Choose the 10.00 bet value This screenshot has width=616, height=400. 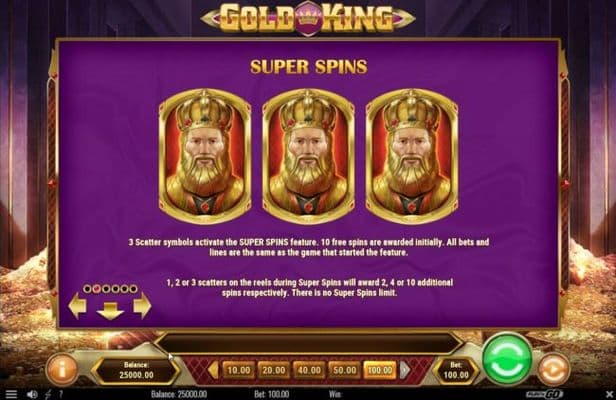(238, 370)
